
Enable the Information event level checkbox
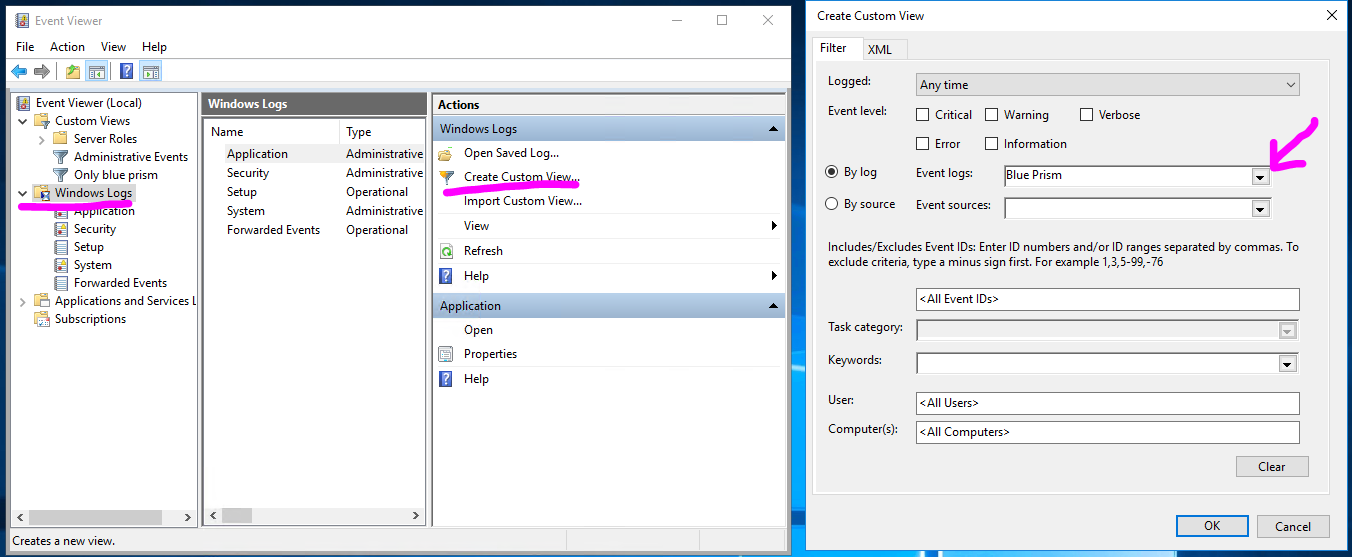pos(992,144)
